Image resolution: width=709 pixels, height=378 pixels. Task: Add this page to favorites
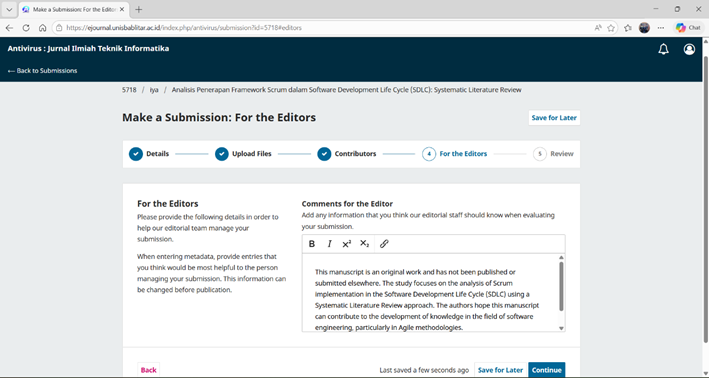click(x=611, y=28)
